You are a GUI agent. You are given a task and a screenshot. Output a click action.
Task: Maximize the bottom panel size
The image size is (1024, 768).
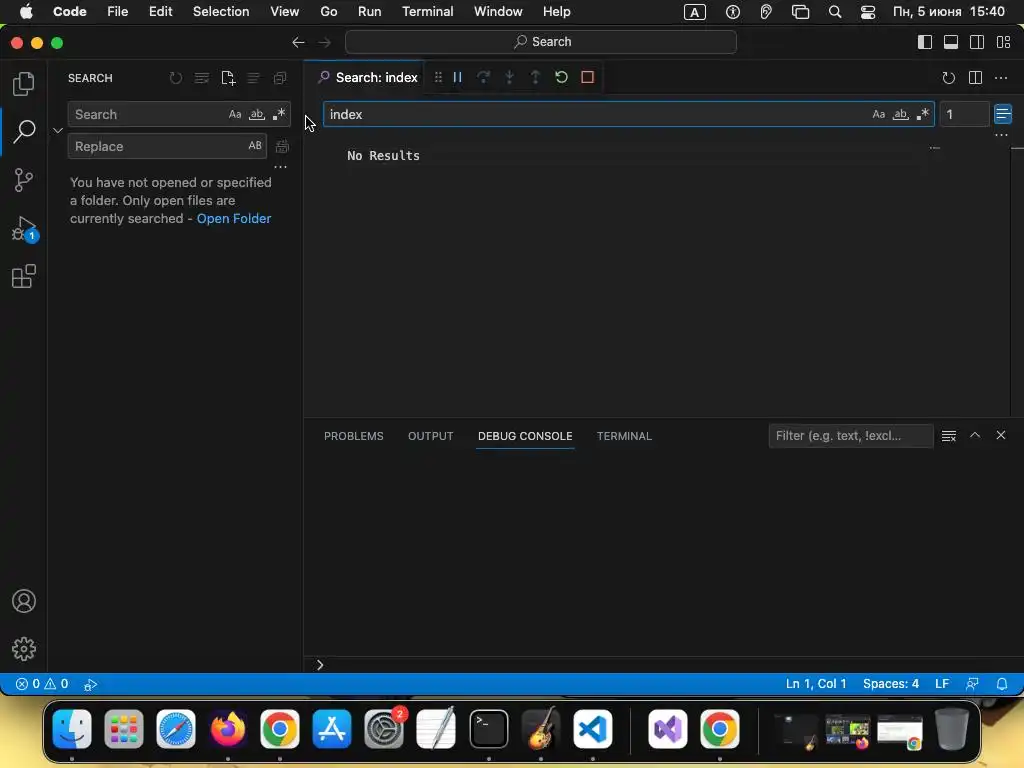tap(975, 435)
